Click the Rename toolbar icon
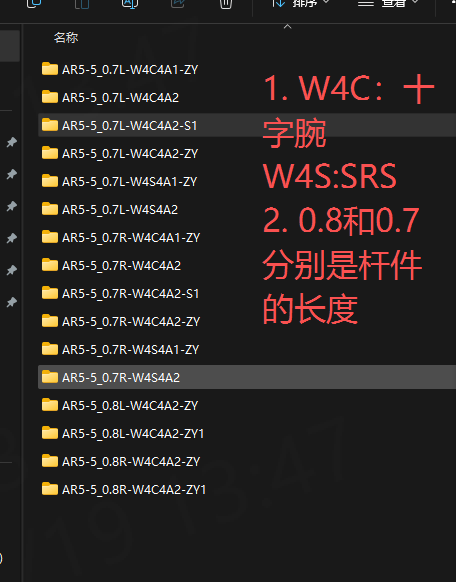This screenshot has width=456, height=582. pos(130,4)
